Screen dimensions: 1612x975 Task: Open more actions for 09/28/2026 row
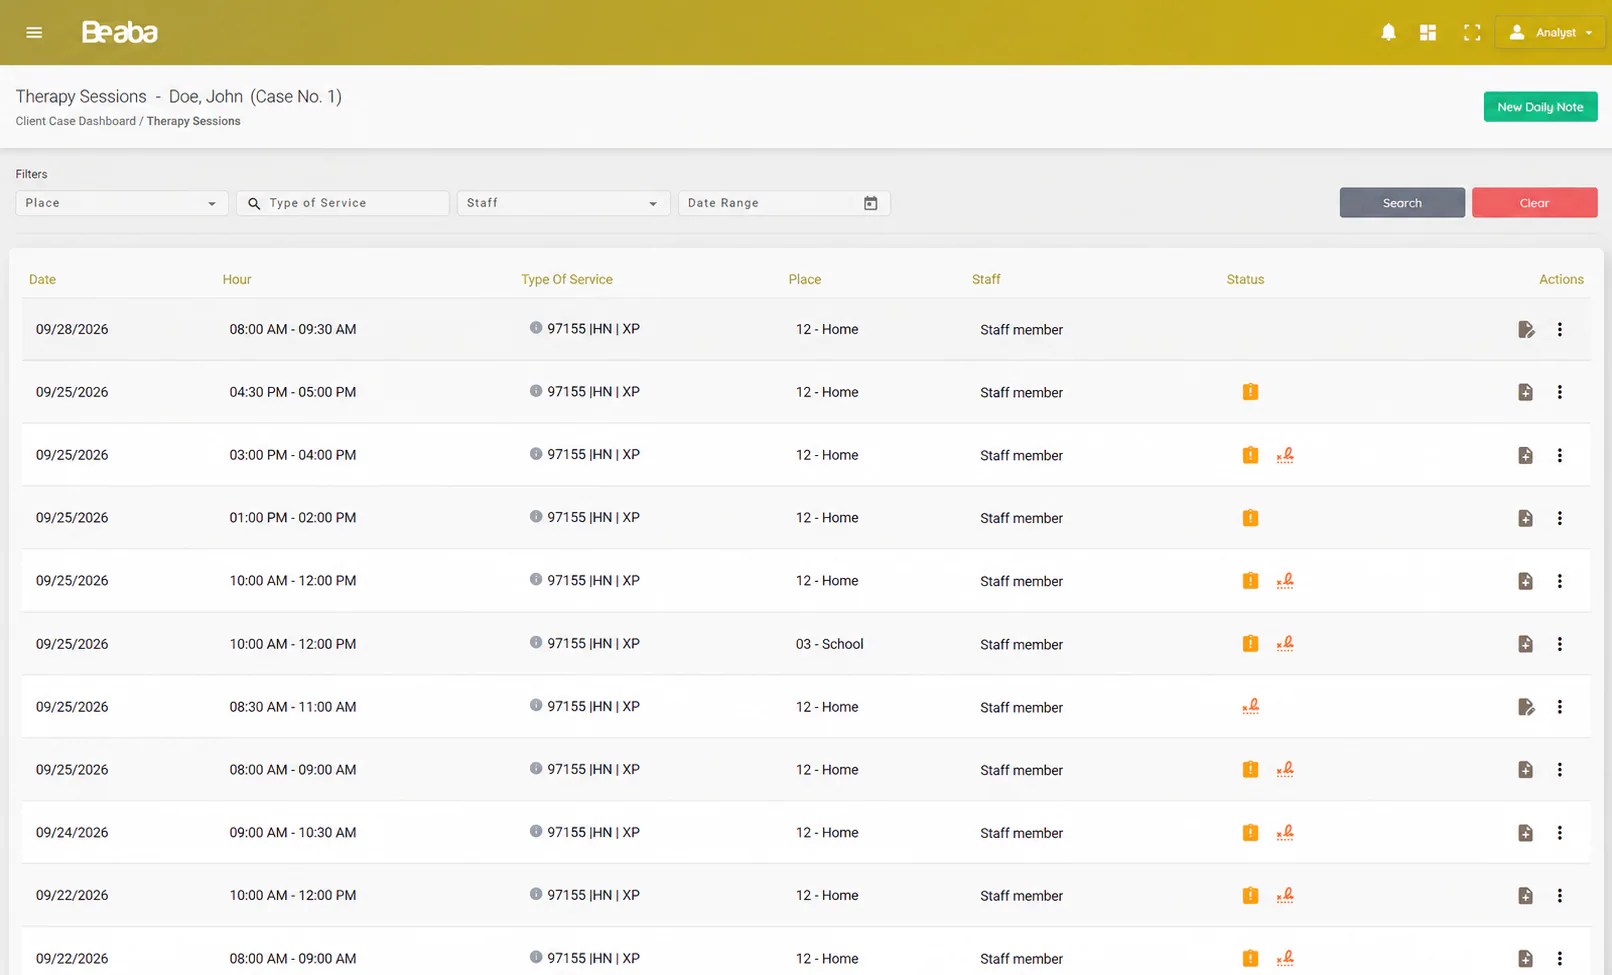click(x=1559, y=329)
